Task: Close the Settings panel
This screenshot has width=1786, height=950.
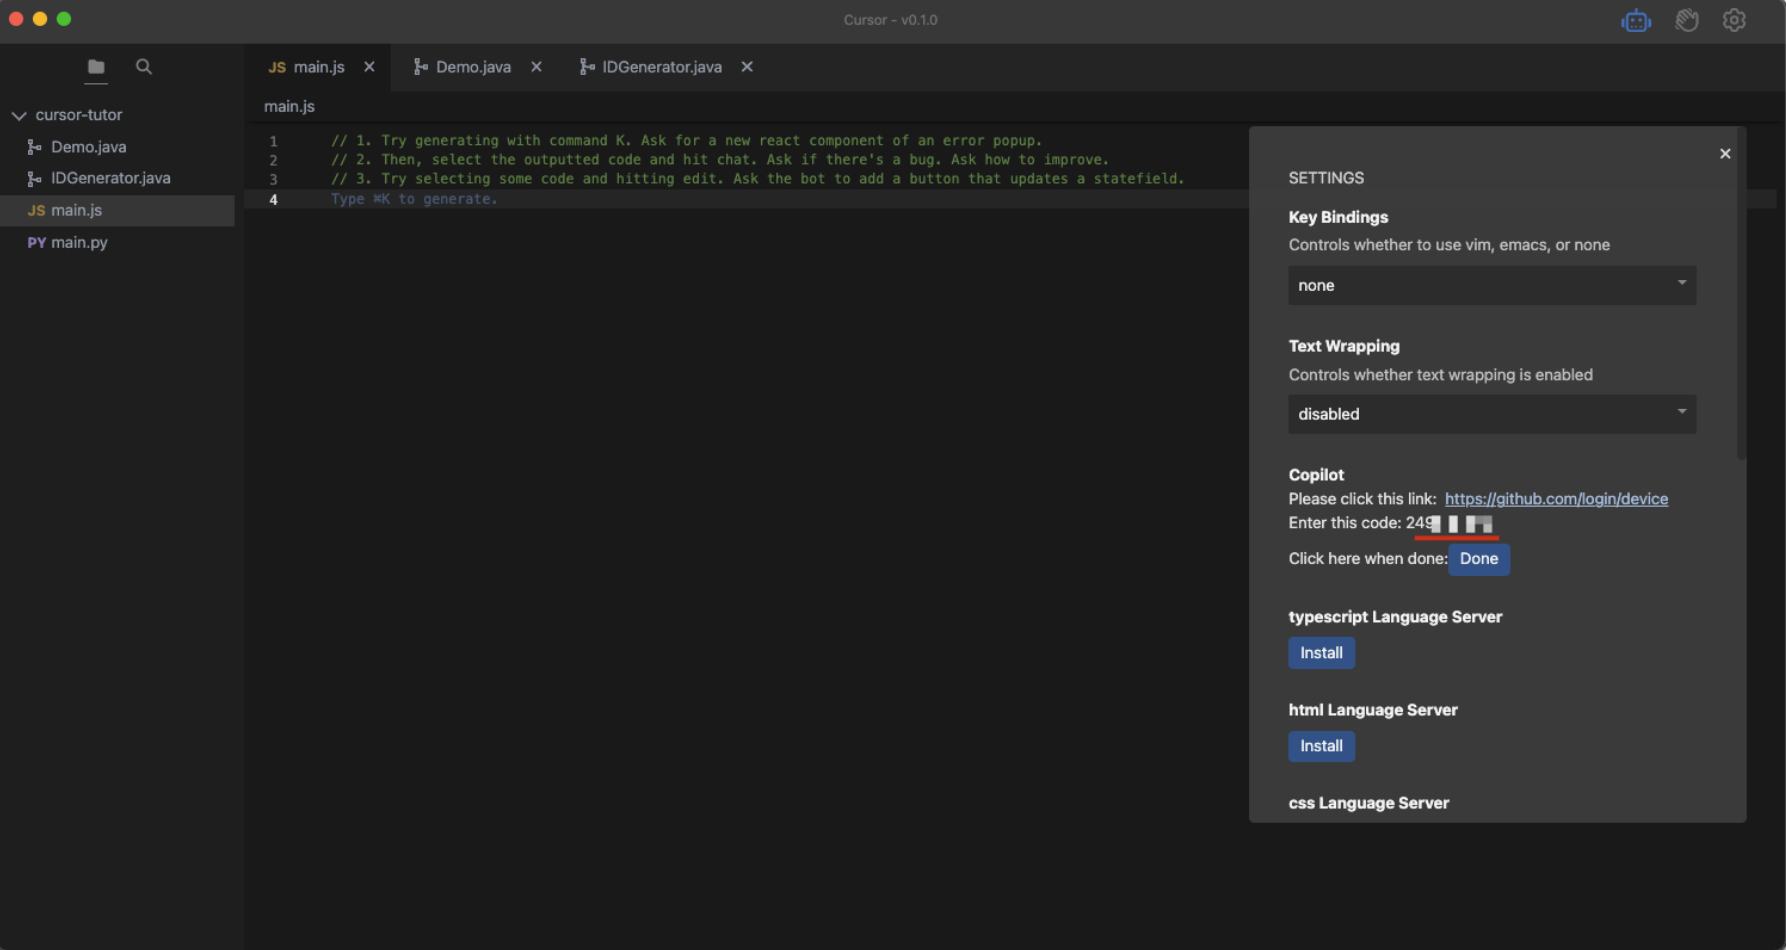Action: 1725,154
